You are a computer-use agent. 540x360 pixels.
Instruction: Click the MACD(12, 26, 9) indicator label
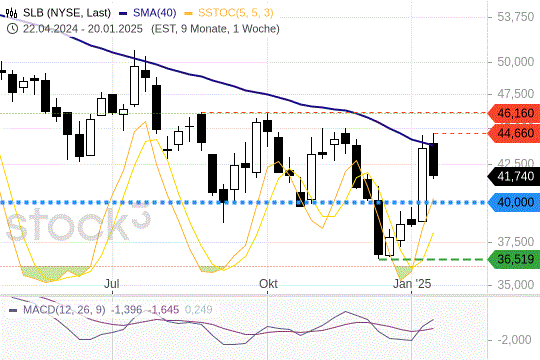click(x=64, y=310)
